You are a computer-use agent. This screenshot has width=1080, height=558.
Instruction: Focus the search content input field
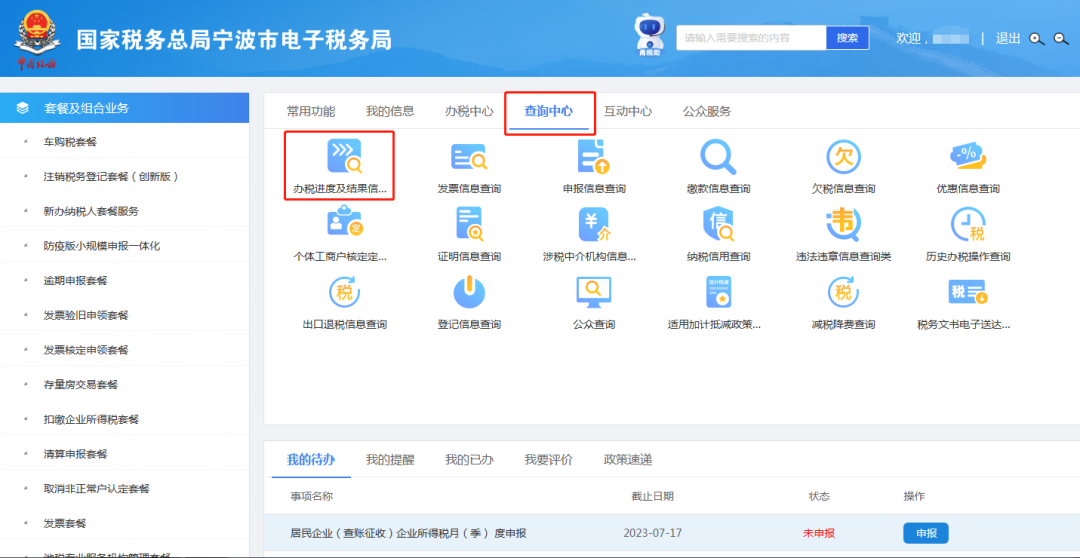click(x=751, y=38)
